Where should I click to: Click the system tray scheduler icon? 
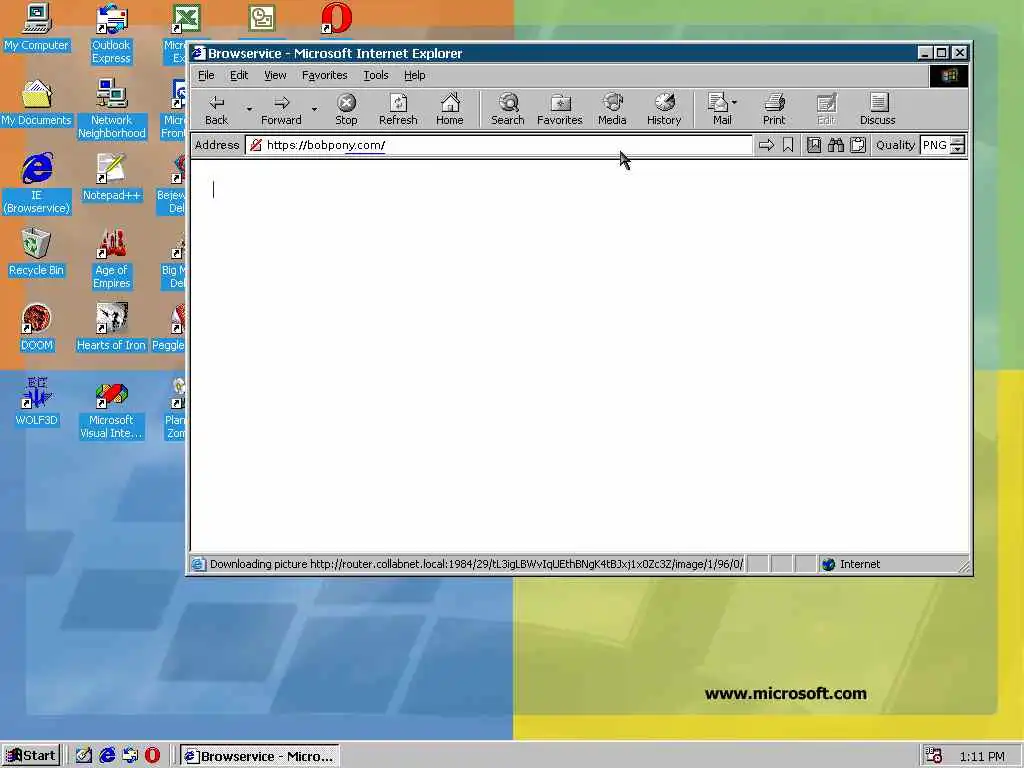pyautogui.click(x=934, y=756)
